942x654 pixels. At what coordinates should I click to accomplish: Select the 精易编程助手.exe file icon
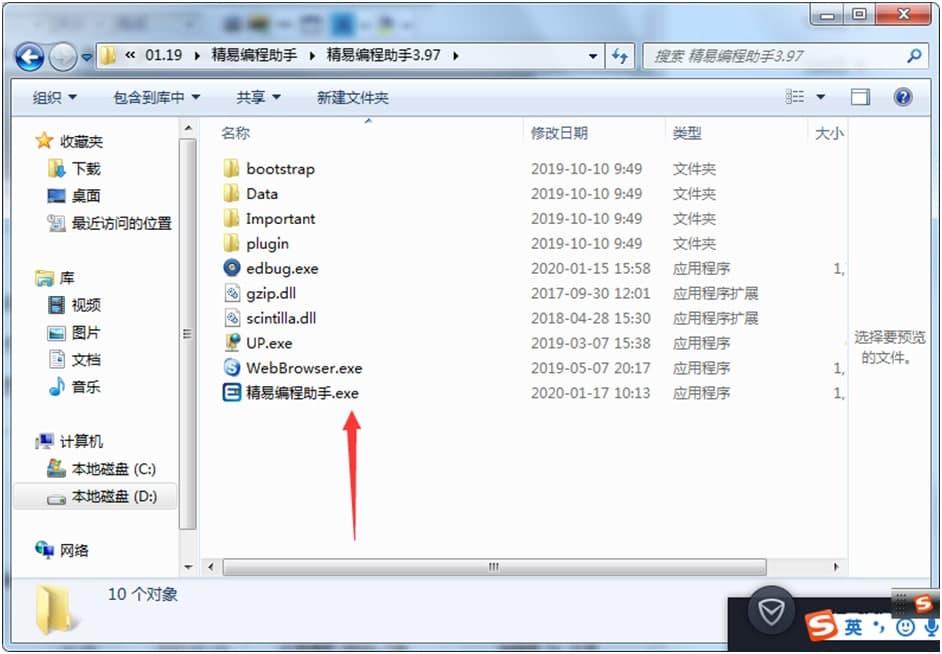tap(231, 393)
